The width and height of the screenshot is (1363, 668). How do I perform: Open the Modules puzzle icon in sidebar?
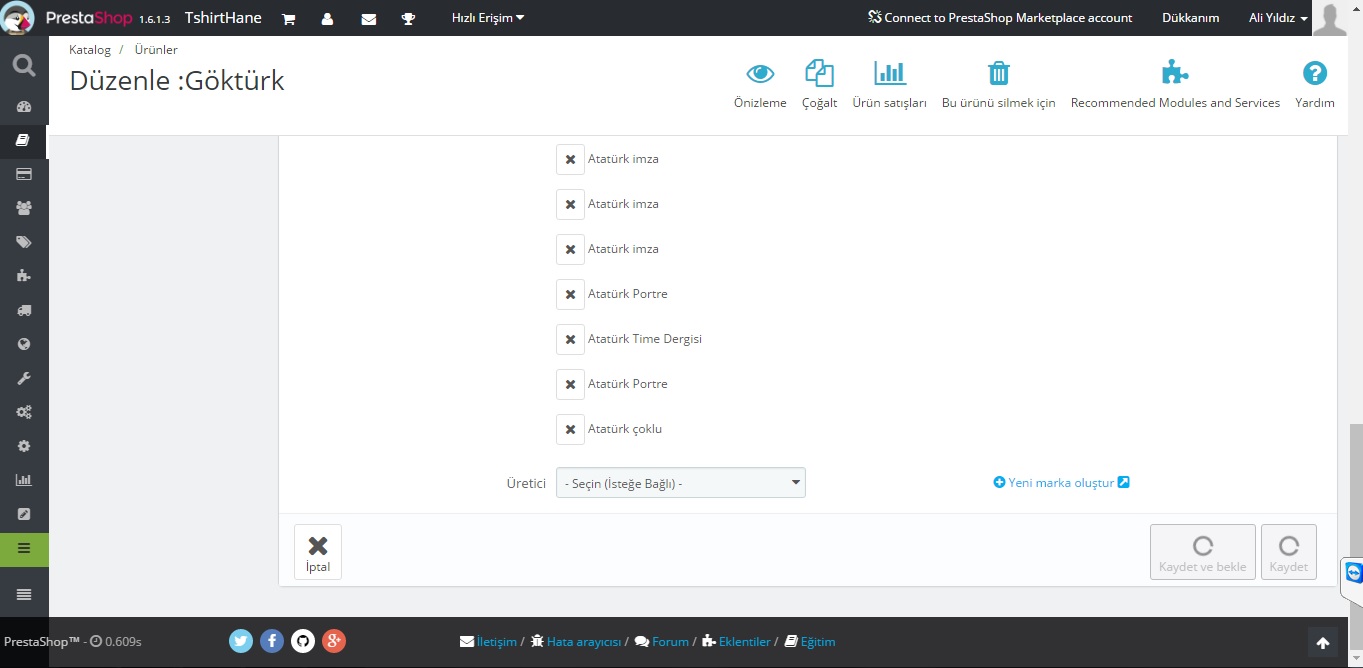pos(24,276)
